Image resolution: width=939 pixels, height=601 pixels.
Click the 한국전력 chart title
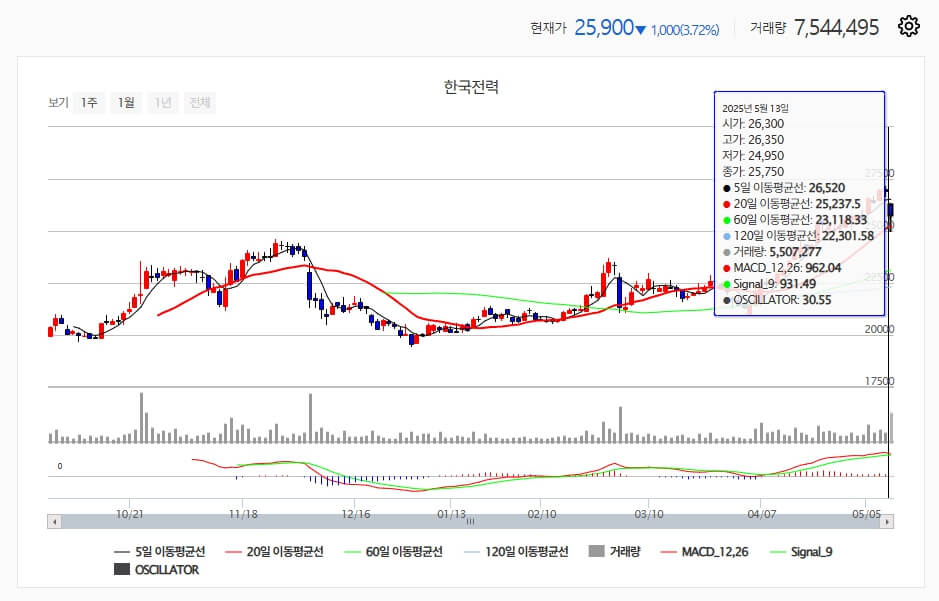click(x=471, y=87)
